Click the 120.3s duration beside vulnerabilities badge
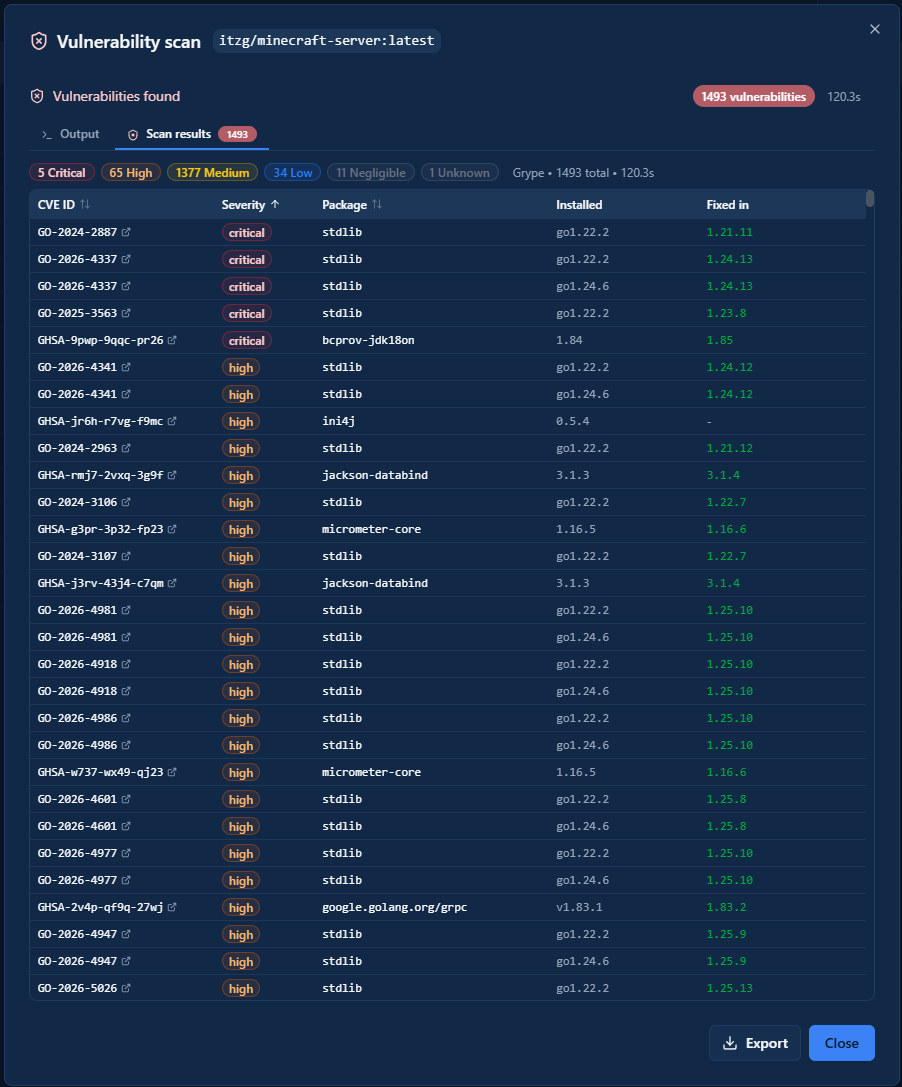Image resolution: width=902 pixels, height=1087 pixels. 844,97
